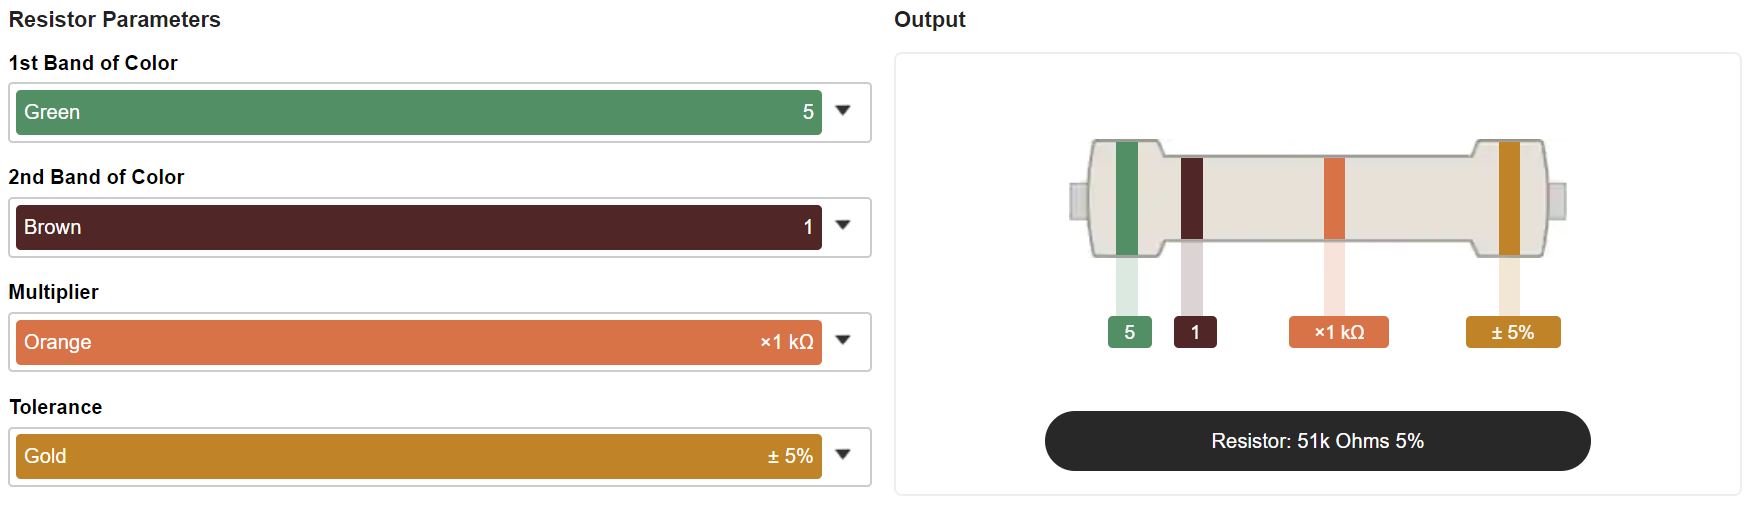The width and height of the screenshot is (1751, 507).
Task: Click the Resistor Parameters heading
Action: [115, 19]
